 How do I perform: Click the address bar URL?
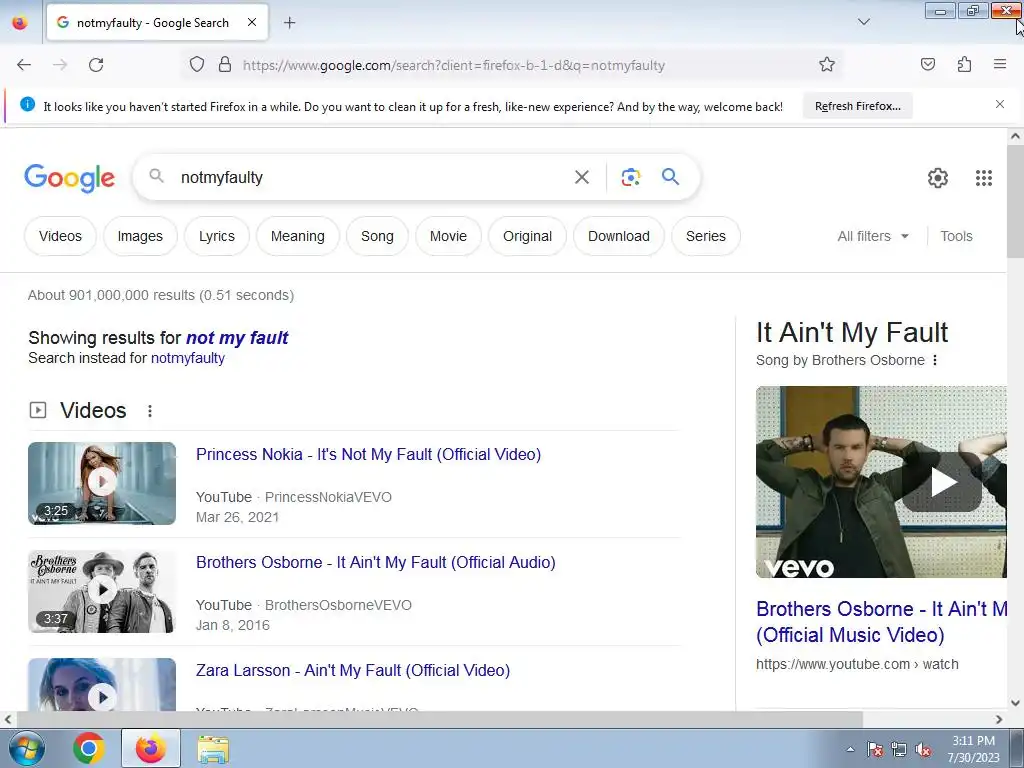click(454, 65)
